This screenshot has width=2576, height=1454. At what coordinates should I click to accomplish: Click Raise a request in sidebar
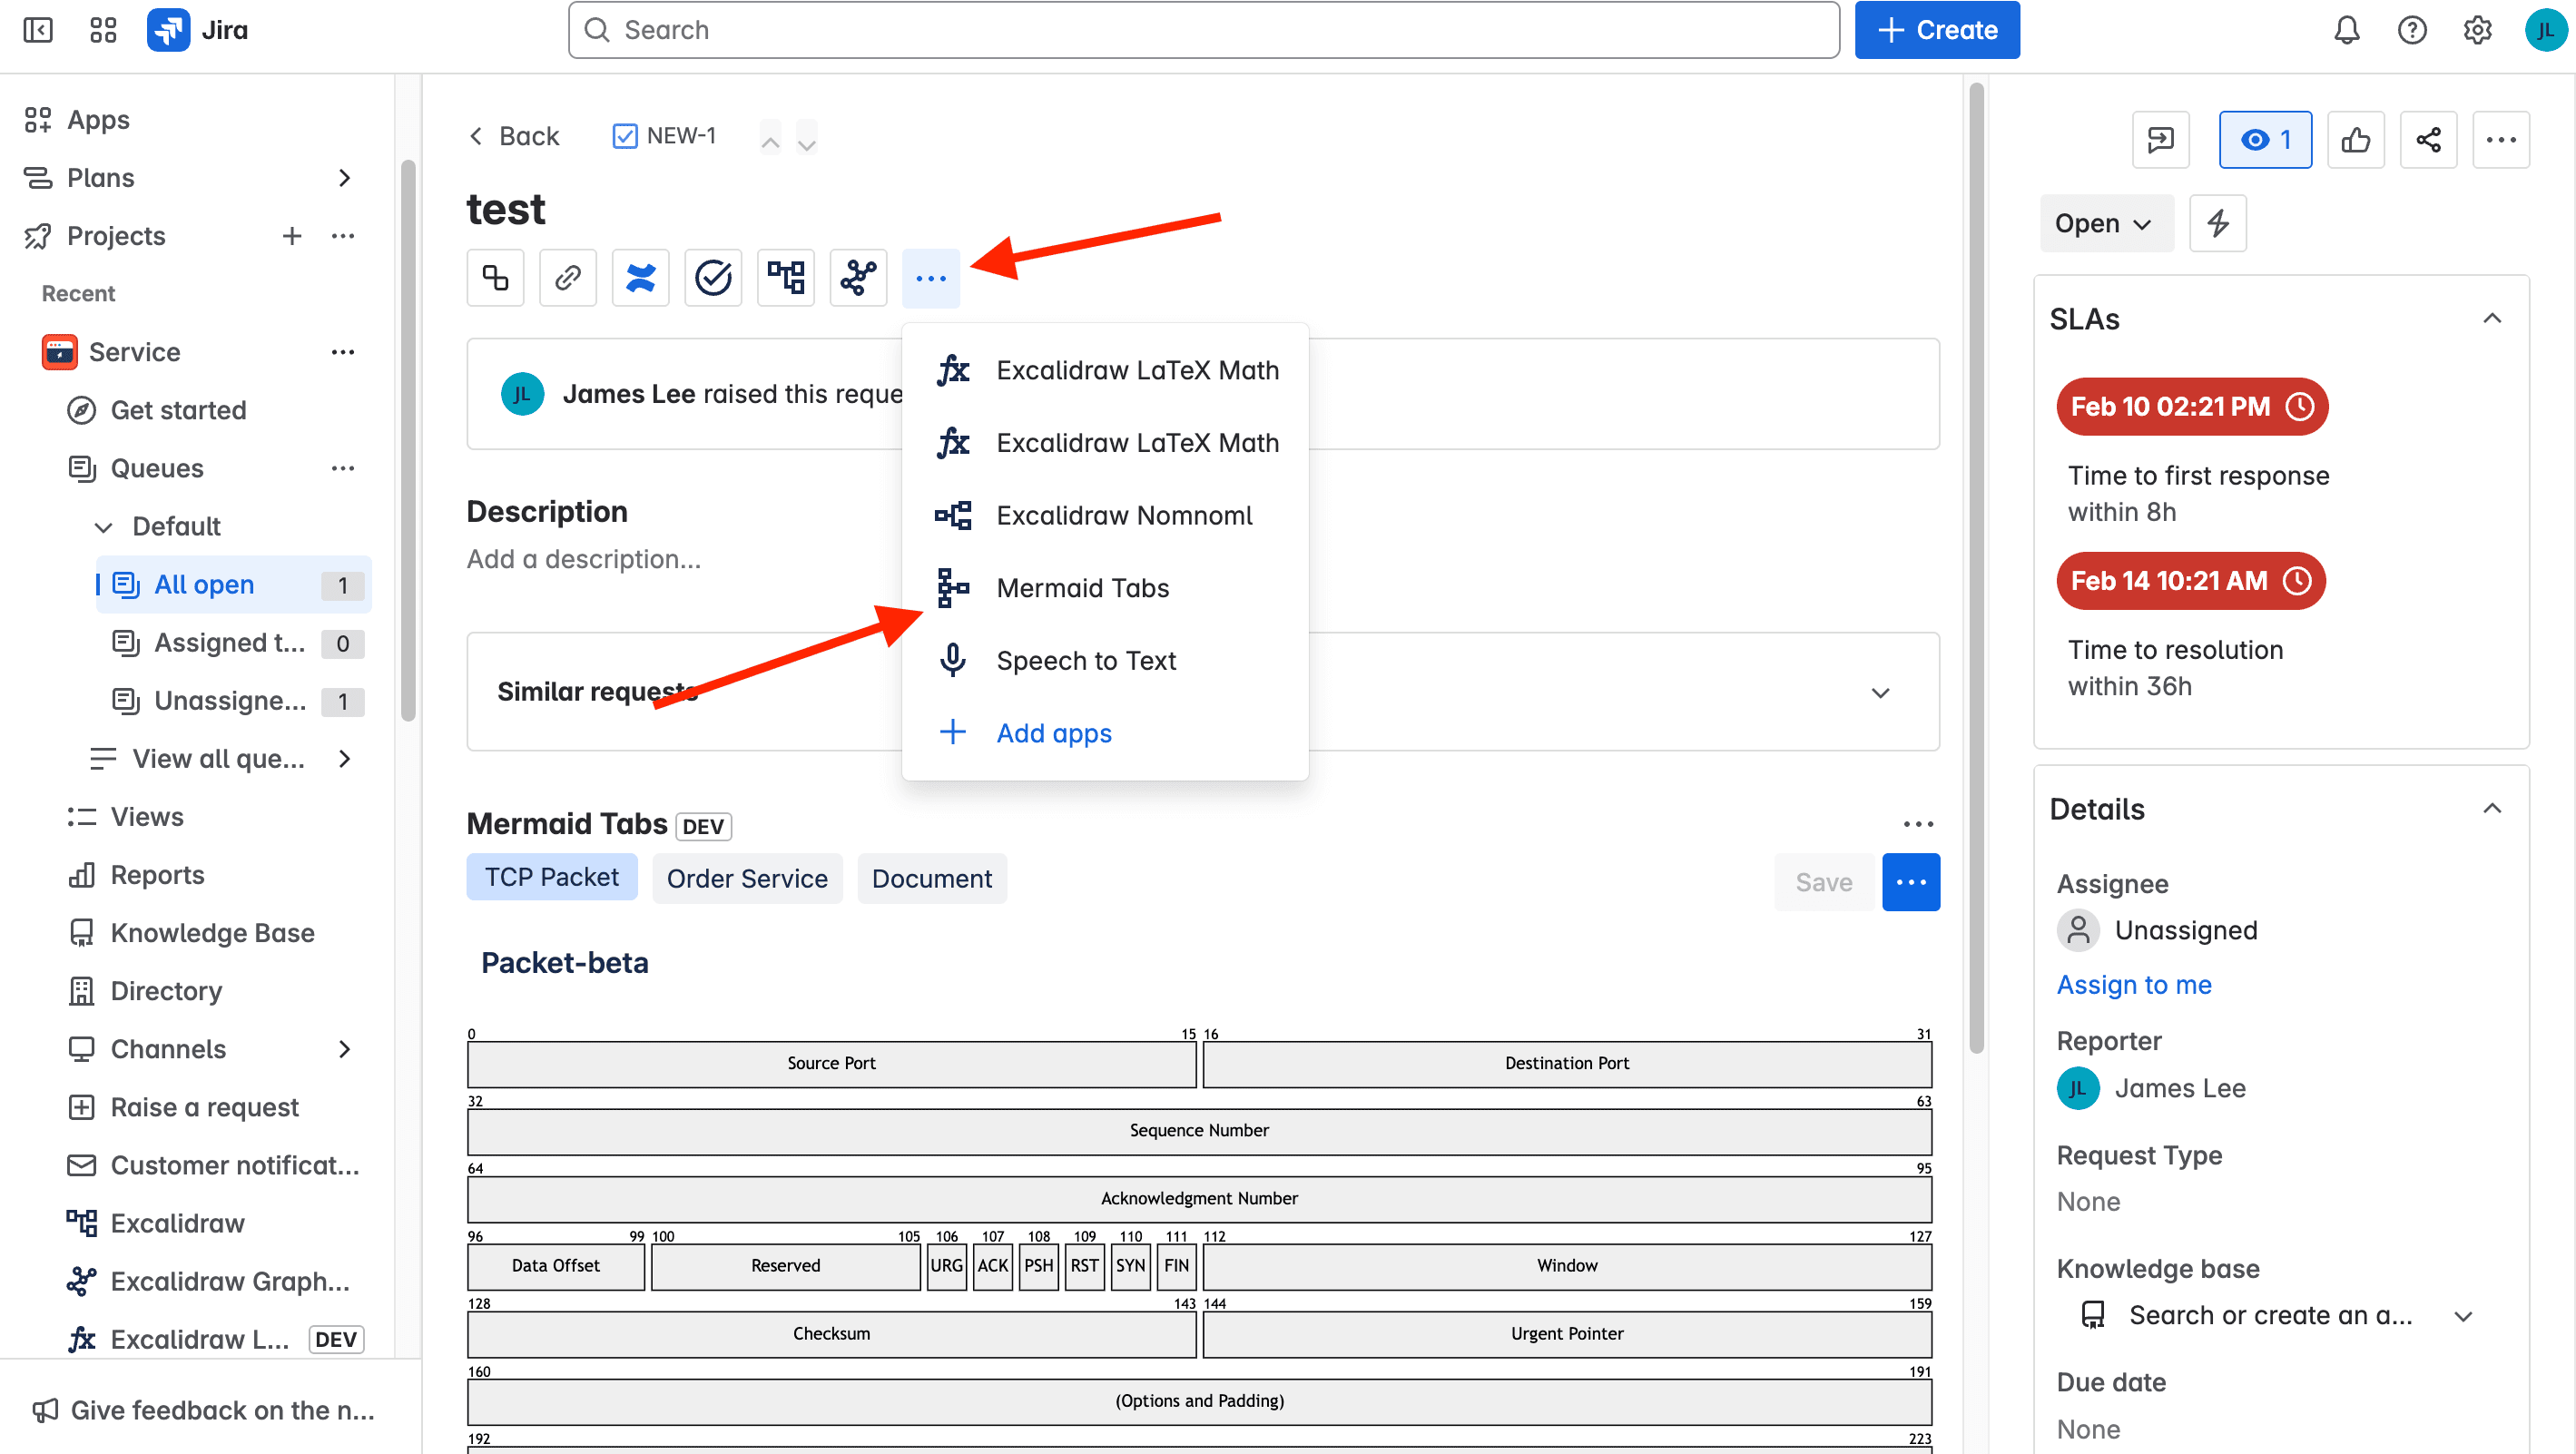204,1107
